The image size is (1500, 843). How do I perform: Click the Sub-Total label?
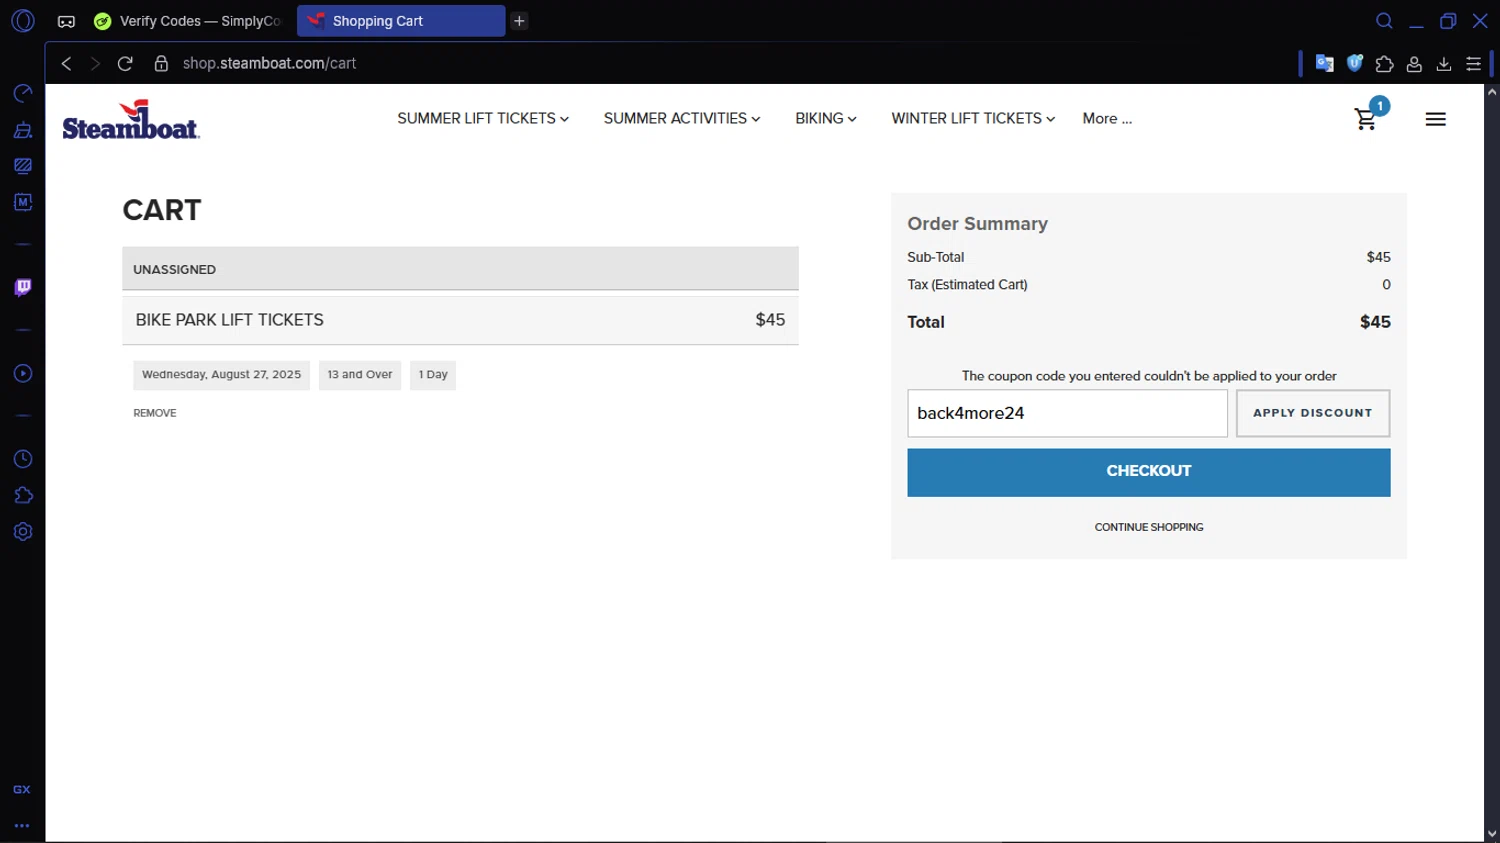coord(935,257)
